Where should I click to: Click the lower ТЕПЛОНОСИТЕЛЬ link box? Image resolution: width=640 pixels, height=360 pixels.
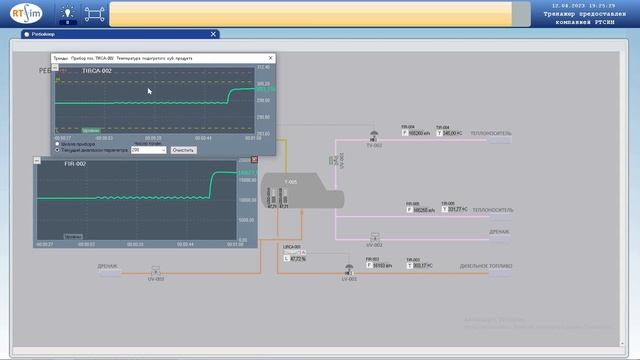(x=501, y=217)
